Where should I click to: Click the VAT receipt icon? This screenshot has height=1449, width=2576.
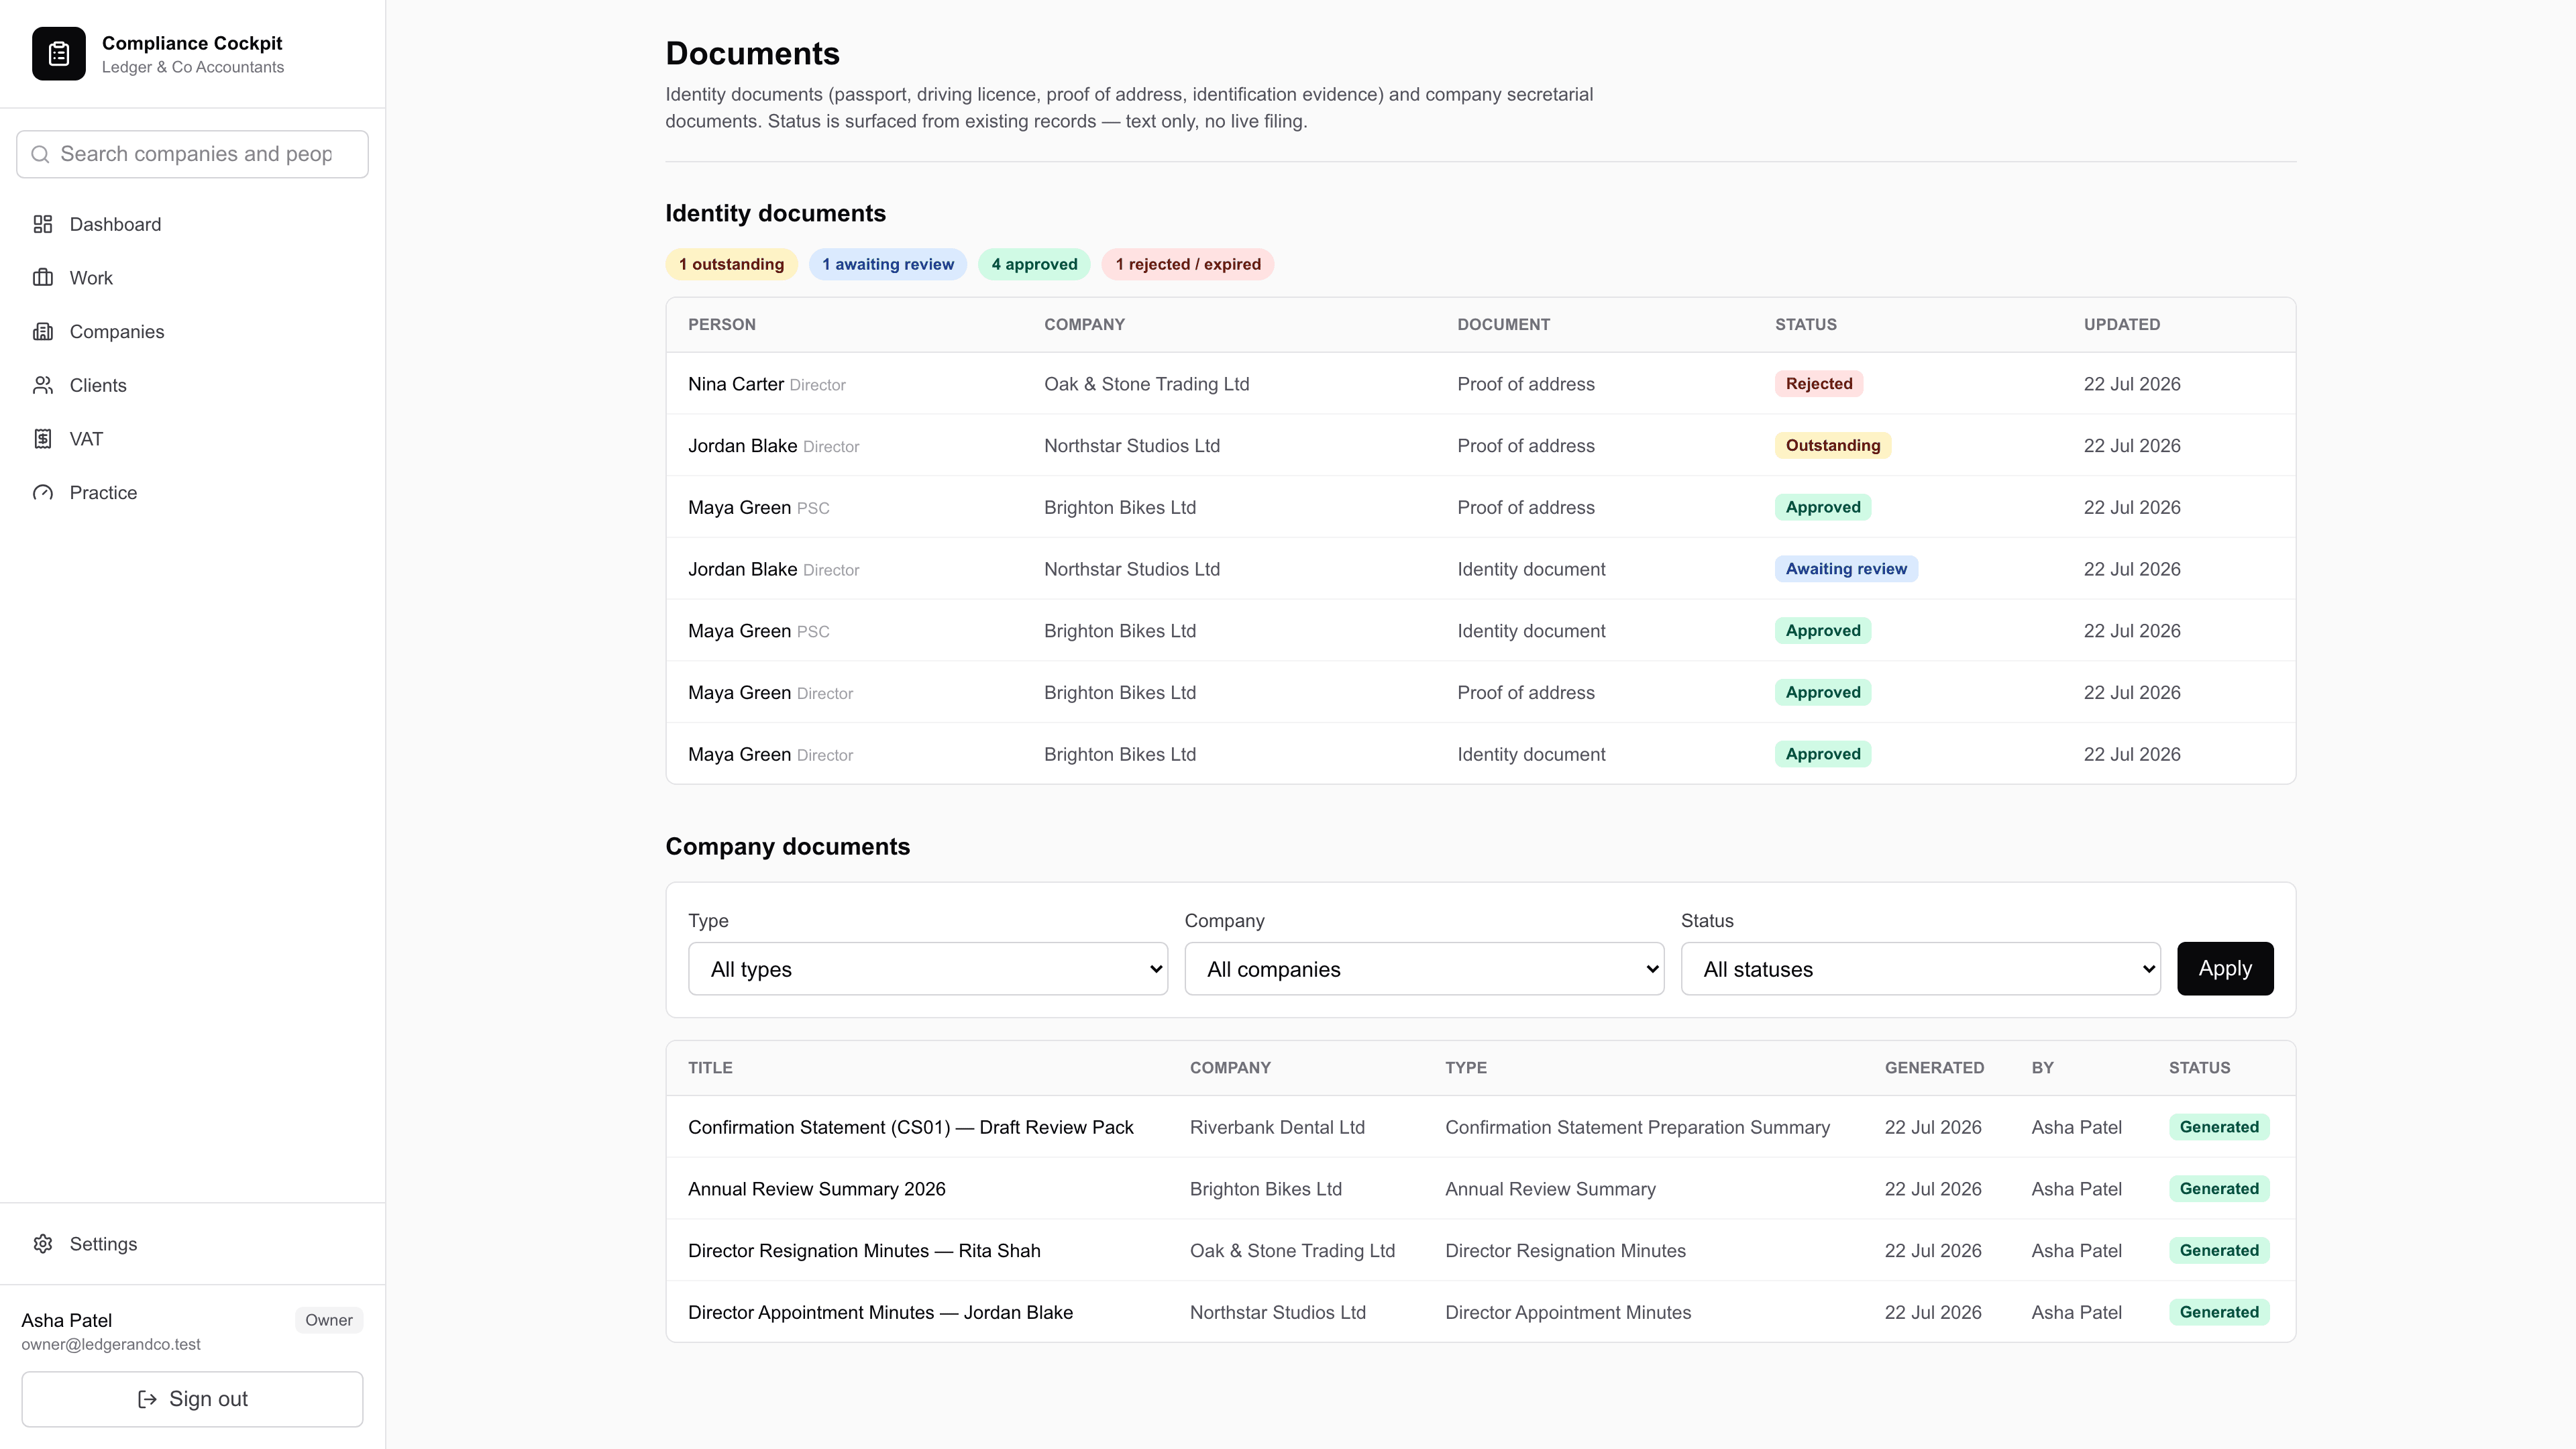pos(43,439)
